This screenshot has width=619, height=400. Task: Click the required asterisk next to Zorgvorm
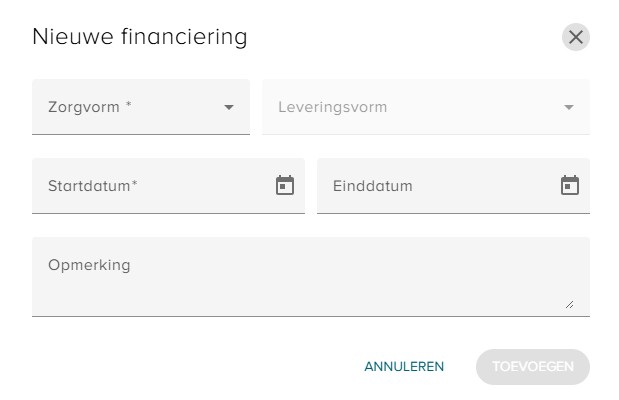point(128,104)
